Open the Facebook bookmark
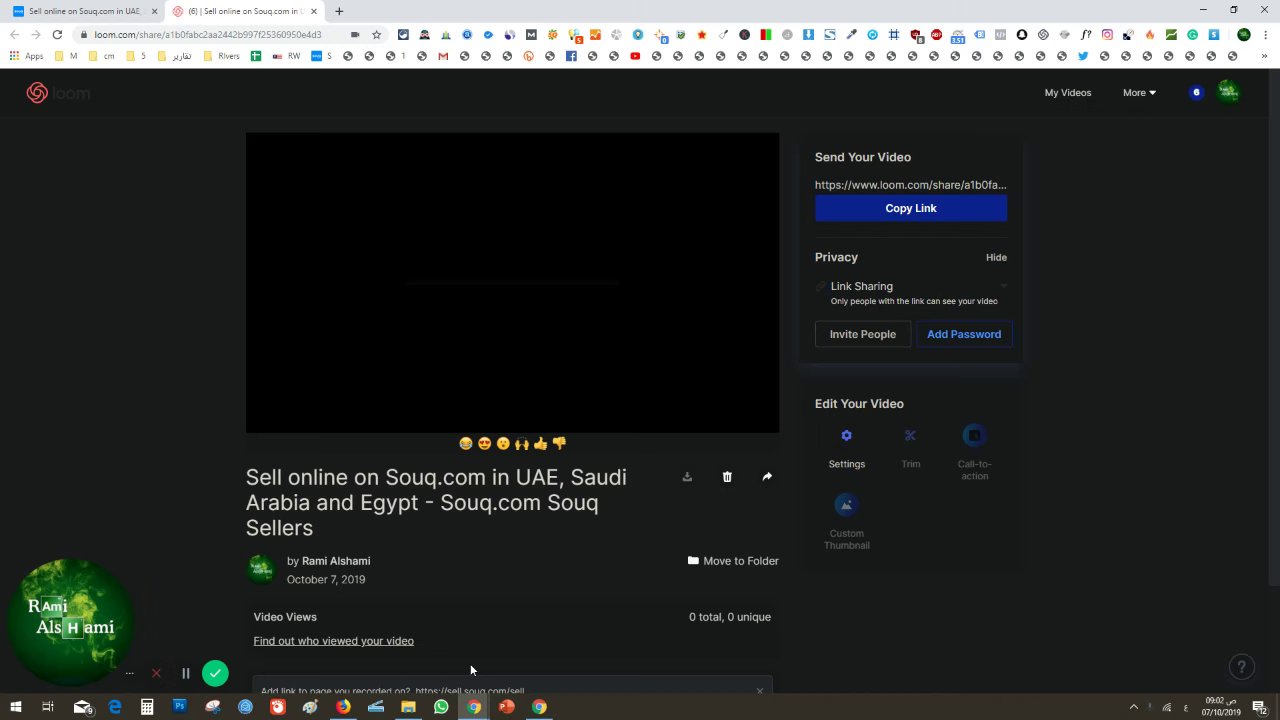The image size is (1280, 720). (571, 56)
